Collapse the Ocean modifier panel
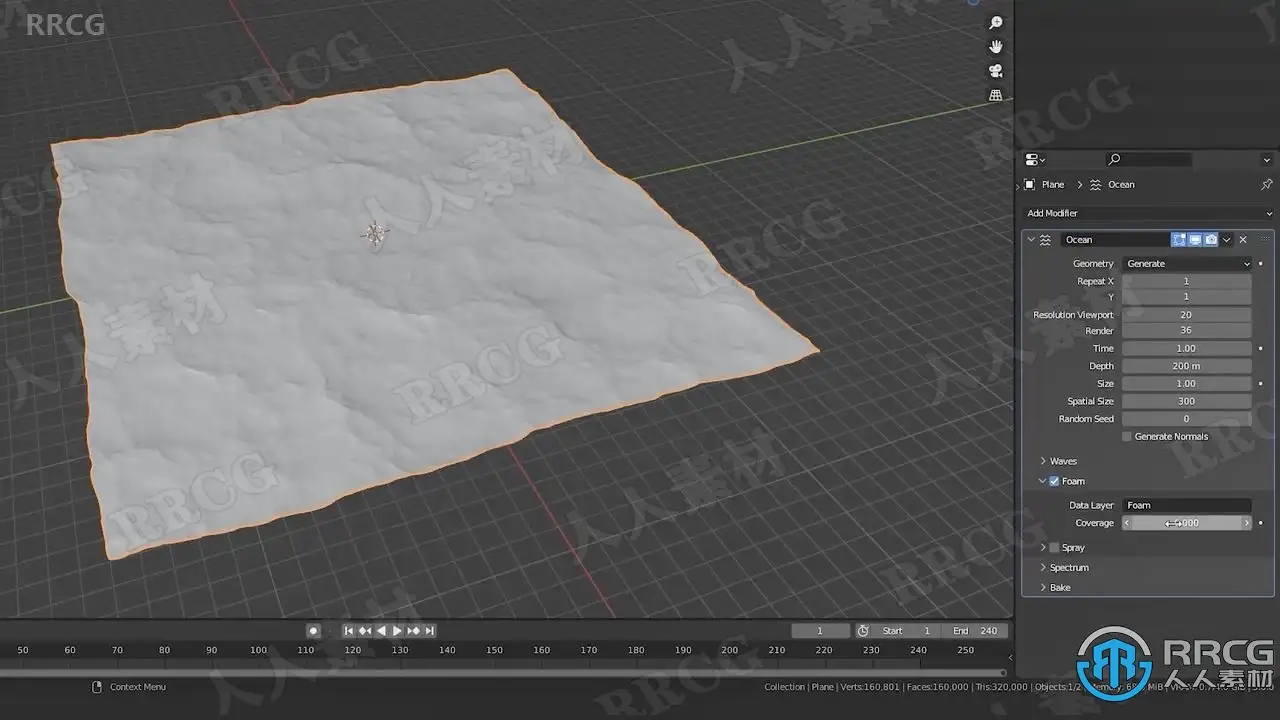Image resolution: width=1280 pixels, height=720 pixels. (x=1031, y=240)
